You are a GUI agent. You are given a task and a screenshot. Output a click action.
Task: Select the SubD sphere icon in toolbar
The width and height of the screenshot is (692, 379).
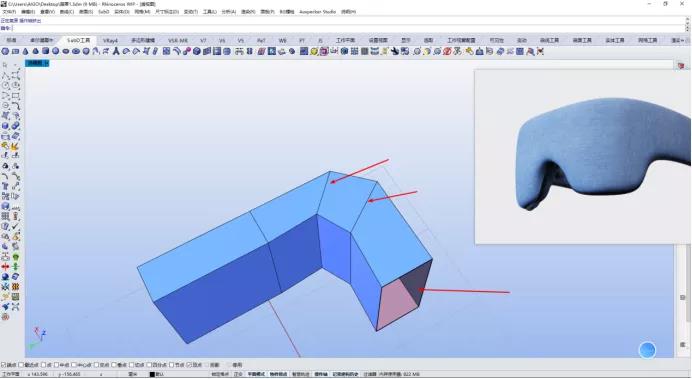pyautogui.click(x=56, y=52)
